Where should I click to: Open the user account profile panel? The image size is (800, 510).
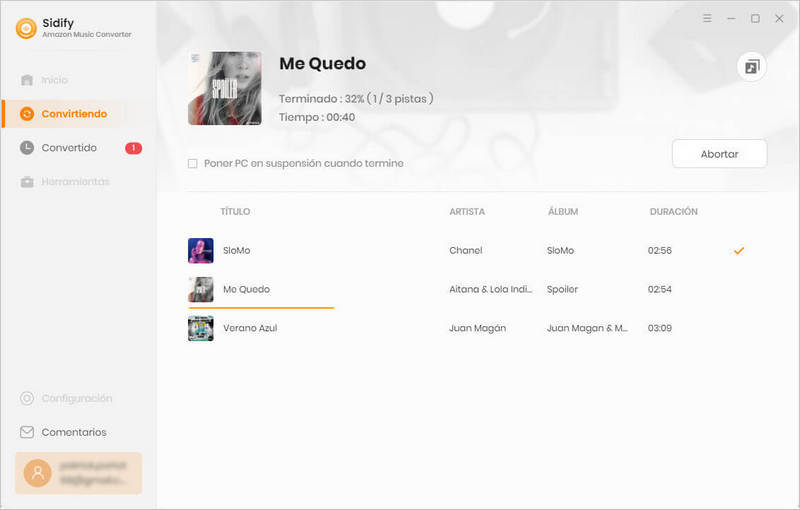[x=79, y=473]
